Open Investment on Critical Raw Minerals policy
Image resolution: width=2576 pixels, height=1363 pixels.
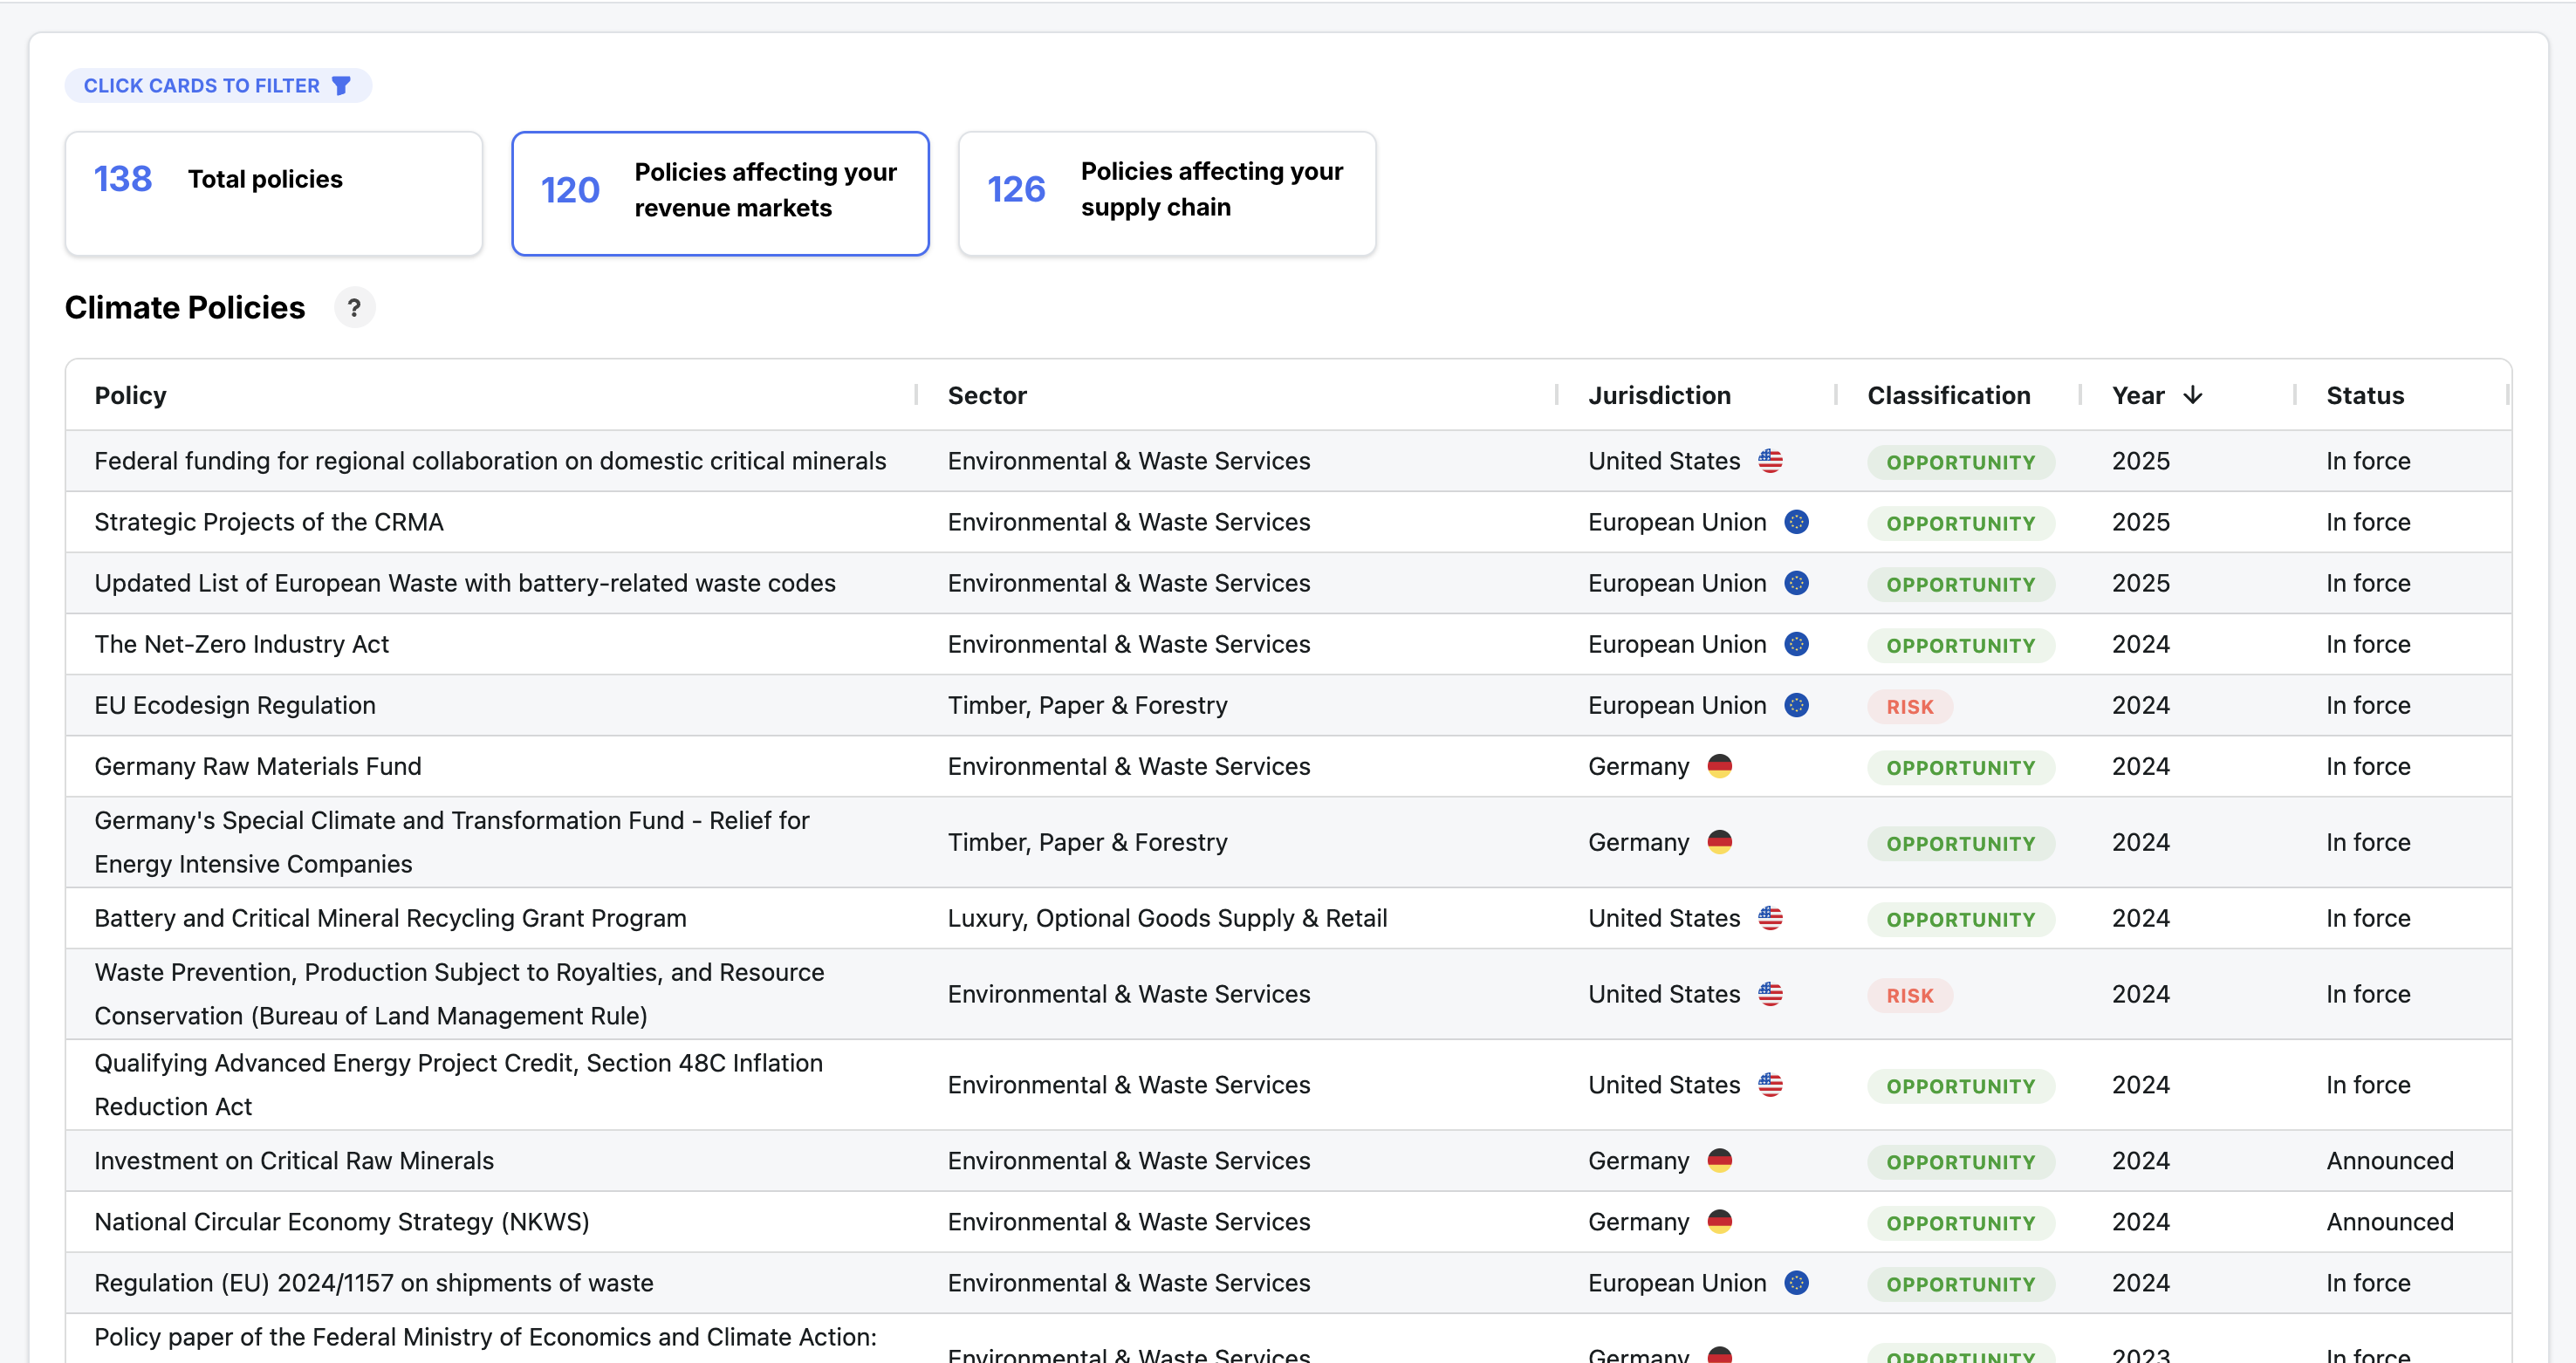294,1160
